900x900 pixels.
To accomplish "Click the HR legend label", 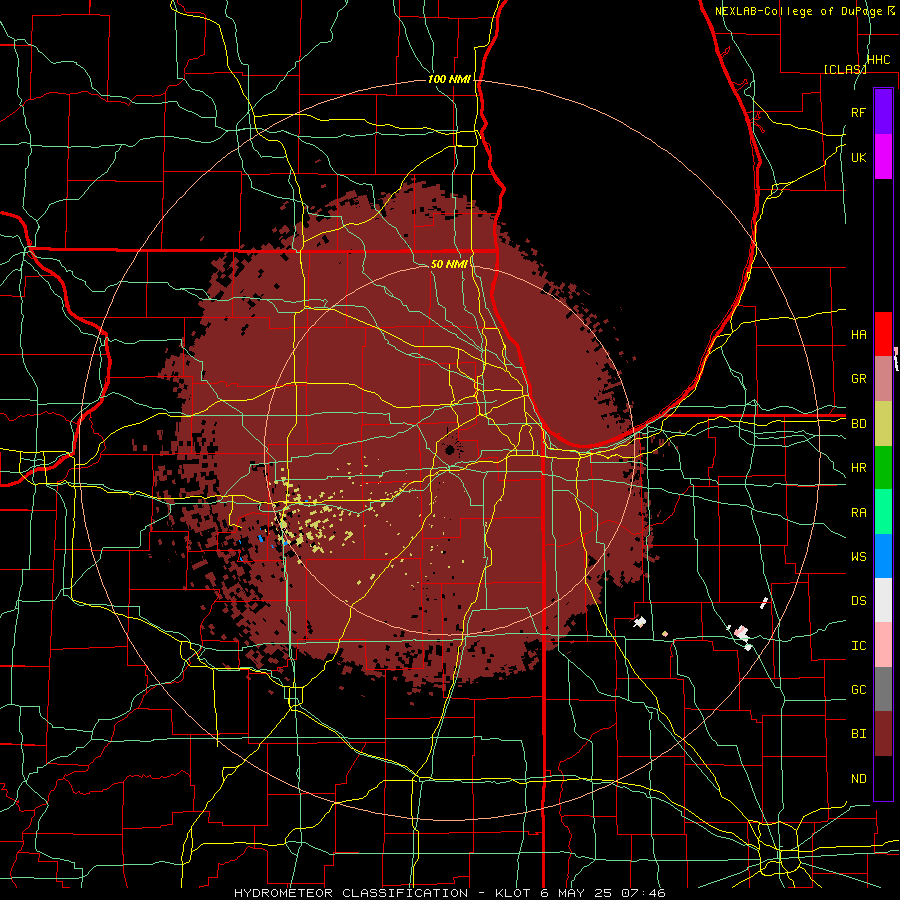I will (858, 468).
